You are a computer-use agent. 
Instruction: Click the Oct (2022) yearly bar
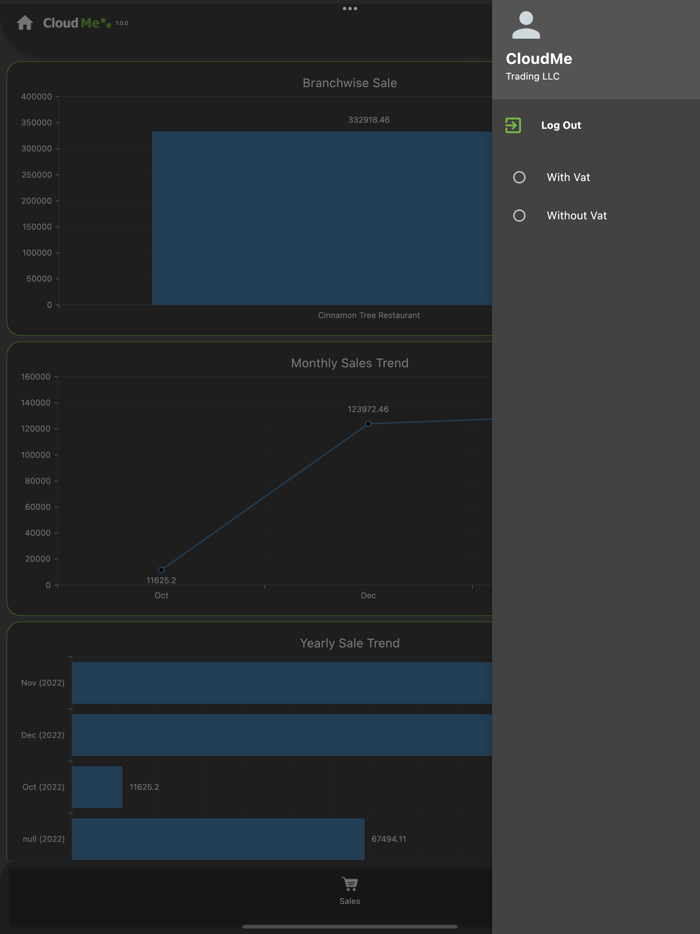pos(97,787)
